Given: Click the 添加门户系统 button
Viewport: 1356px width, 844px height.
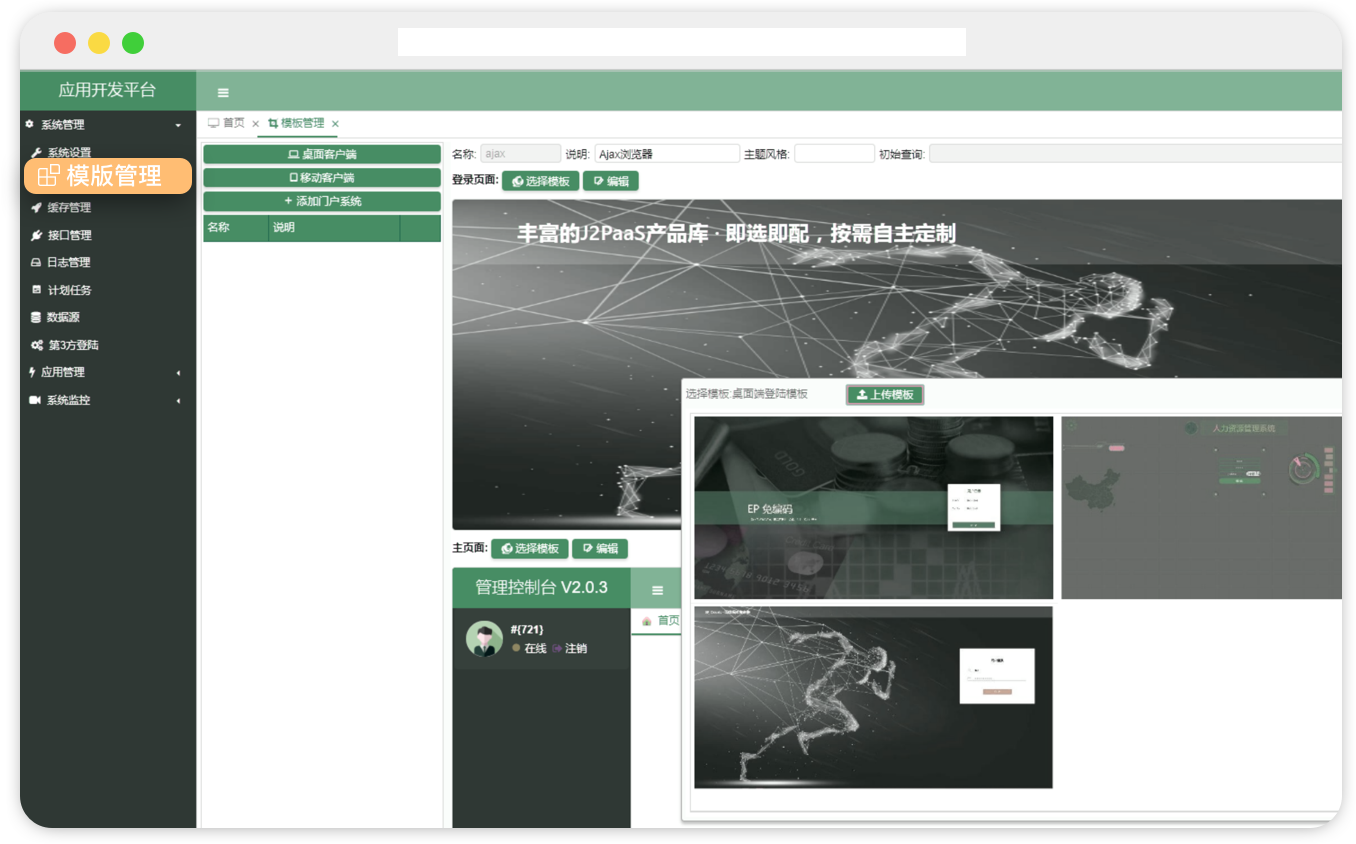Looking at the screenshot, I should click(322, 201).
